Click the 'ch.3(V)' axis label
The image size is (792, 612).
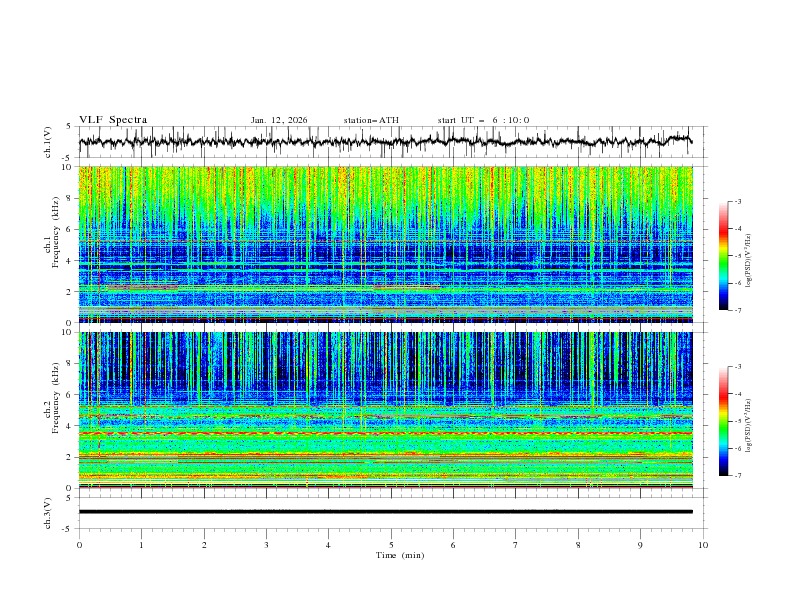(x=48, y=513)
